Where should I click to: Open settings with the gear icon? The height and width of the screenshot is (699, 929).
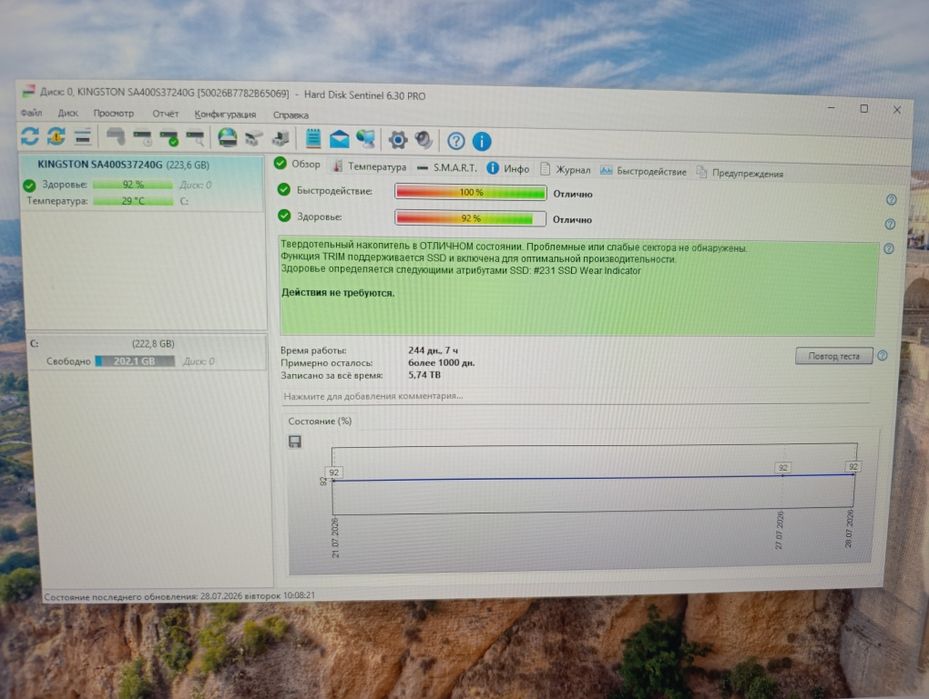click(x=398, y=140)
